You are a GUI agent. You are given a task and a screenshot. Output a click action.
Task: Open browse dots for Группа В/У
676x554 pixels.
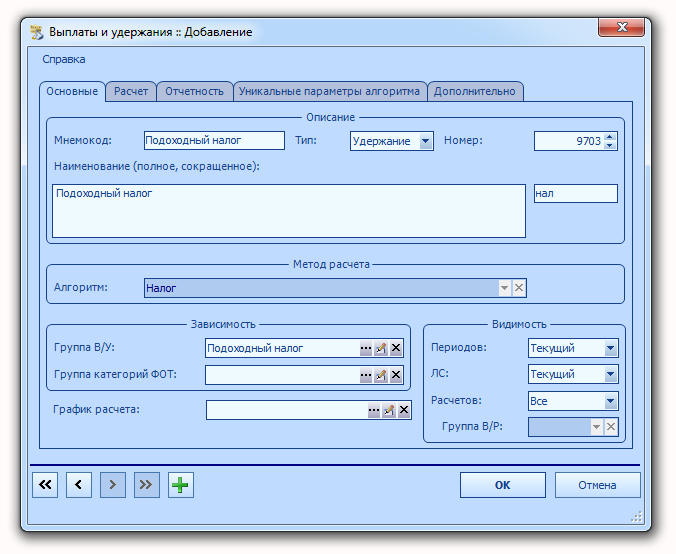366,348
